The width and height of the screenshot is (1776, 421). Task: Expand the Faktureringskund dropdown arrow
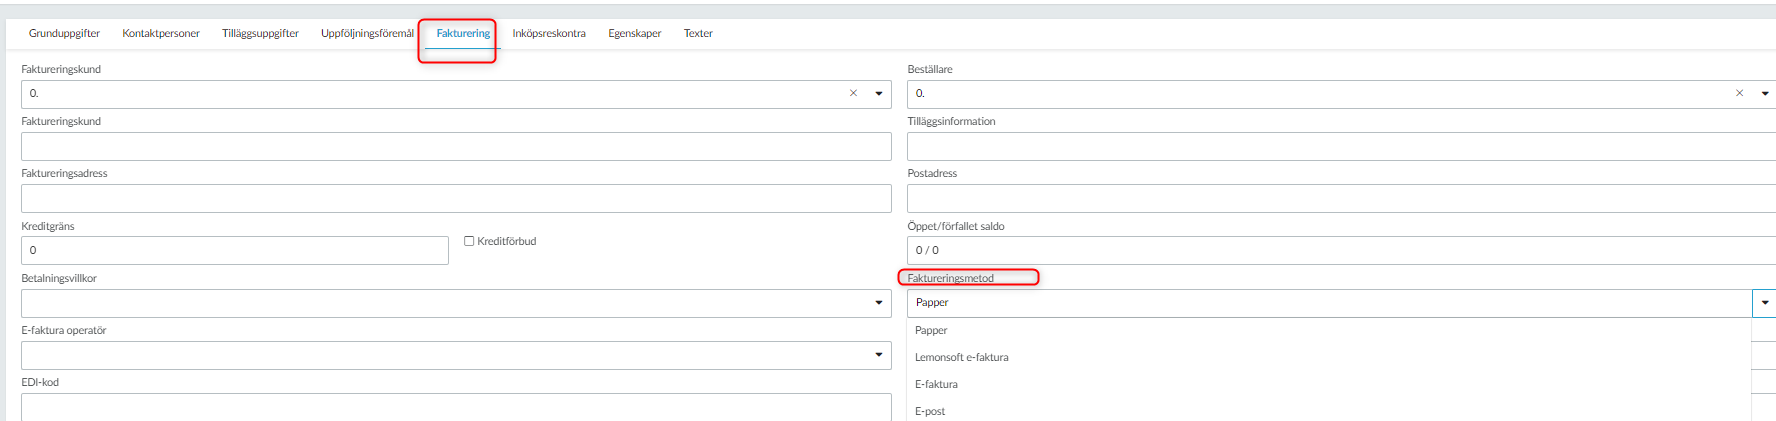(879, 94)
